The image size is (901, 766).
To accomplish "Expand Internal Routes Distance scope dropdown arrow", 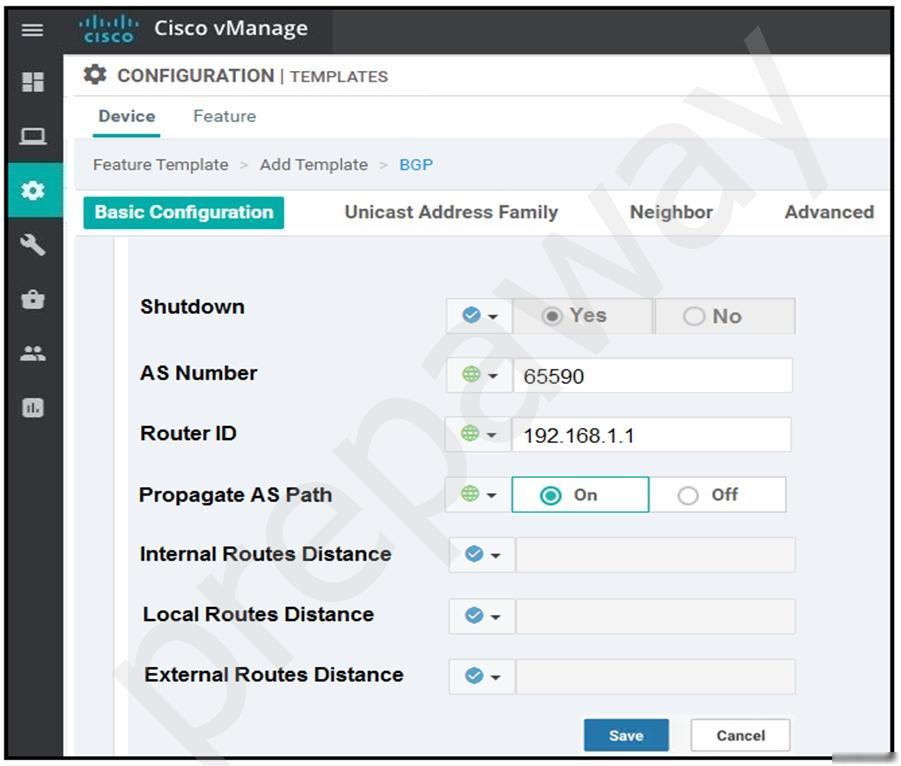I will (x=495, y=556).
